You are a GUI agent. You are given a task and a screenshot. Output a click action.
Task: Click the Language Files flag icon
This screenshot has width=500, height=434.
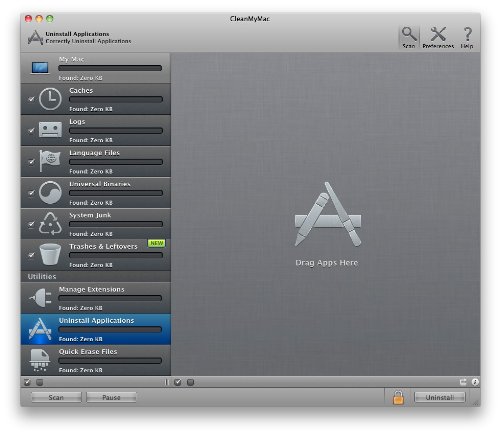click(50, 160)
